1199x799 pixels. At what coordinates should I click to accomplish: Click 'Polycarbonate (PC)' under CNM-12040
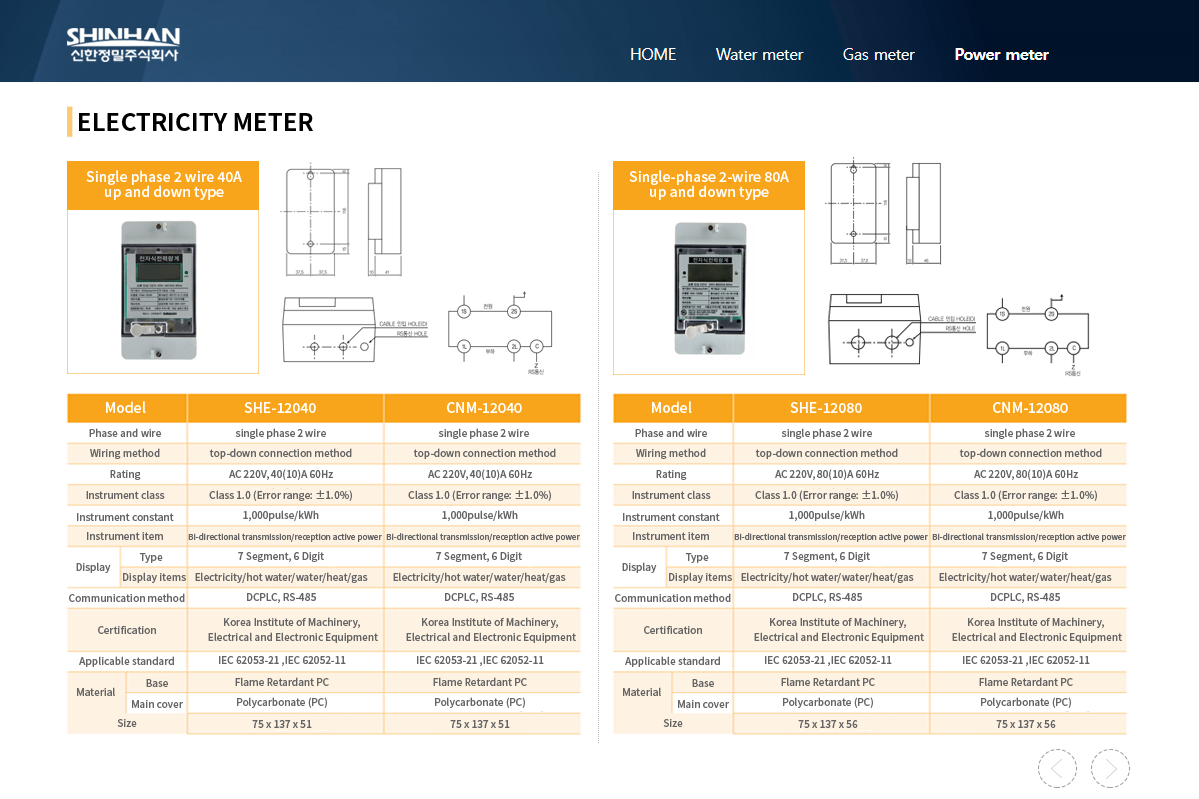click(x=479, y=702)
